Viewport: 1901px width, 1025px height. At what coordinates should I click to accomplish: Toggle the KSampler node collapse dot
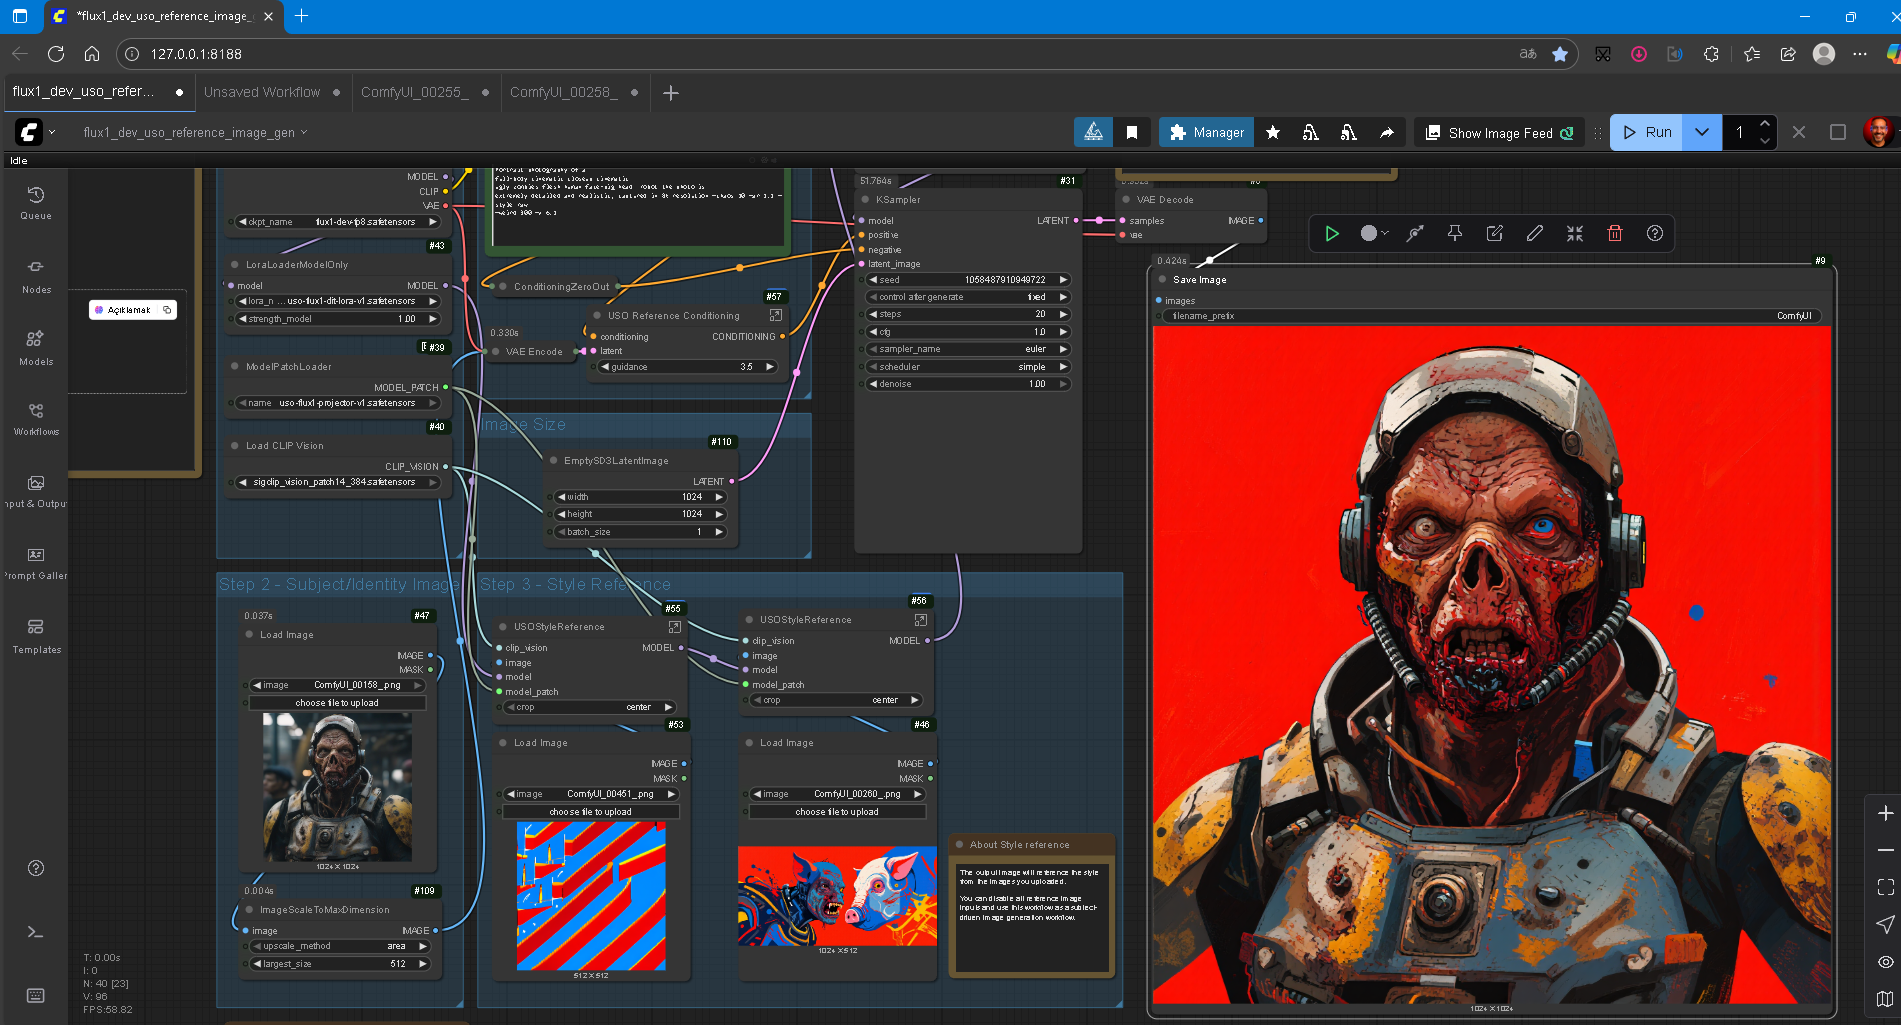coord(866,200)
